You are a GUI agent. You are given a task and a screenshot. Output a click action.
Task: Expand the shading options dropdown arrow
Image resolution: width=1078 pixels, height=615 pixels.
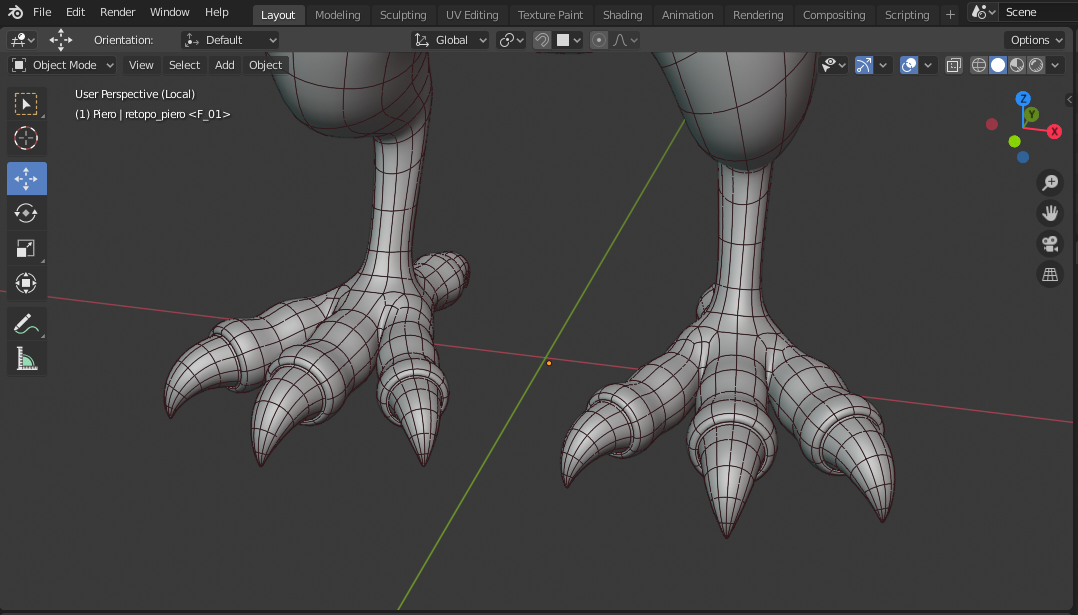(x=1055, y=64)
